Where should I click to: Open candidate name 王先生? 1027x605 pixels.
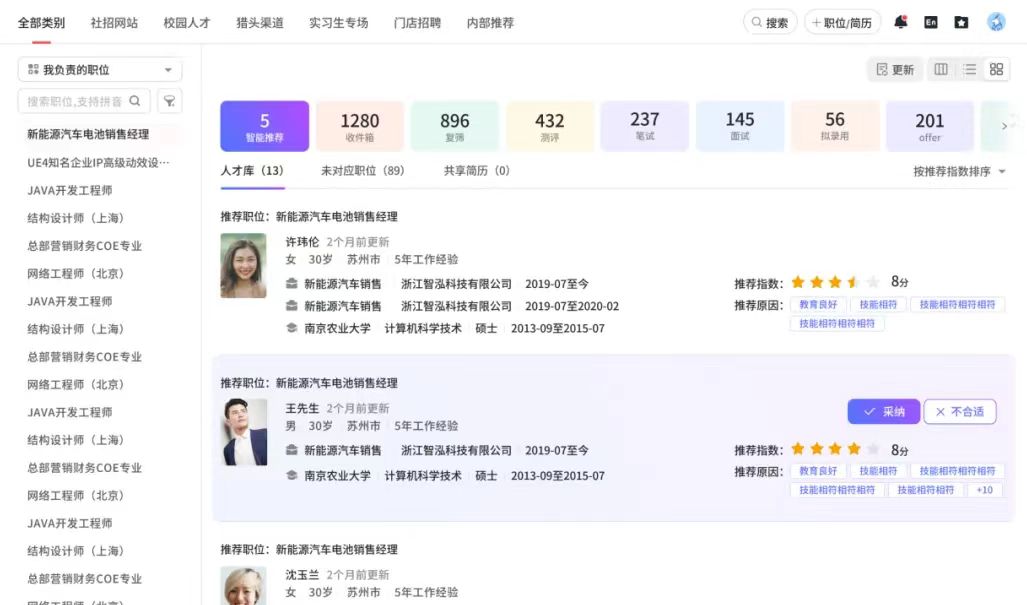pyautogui.click(x=302, y=408)
